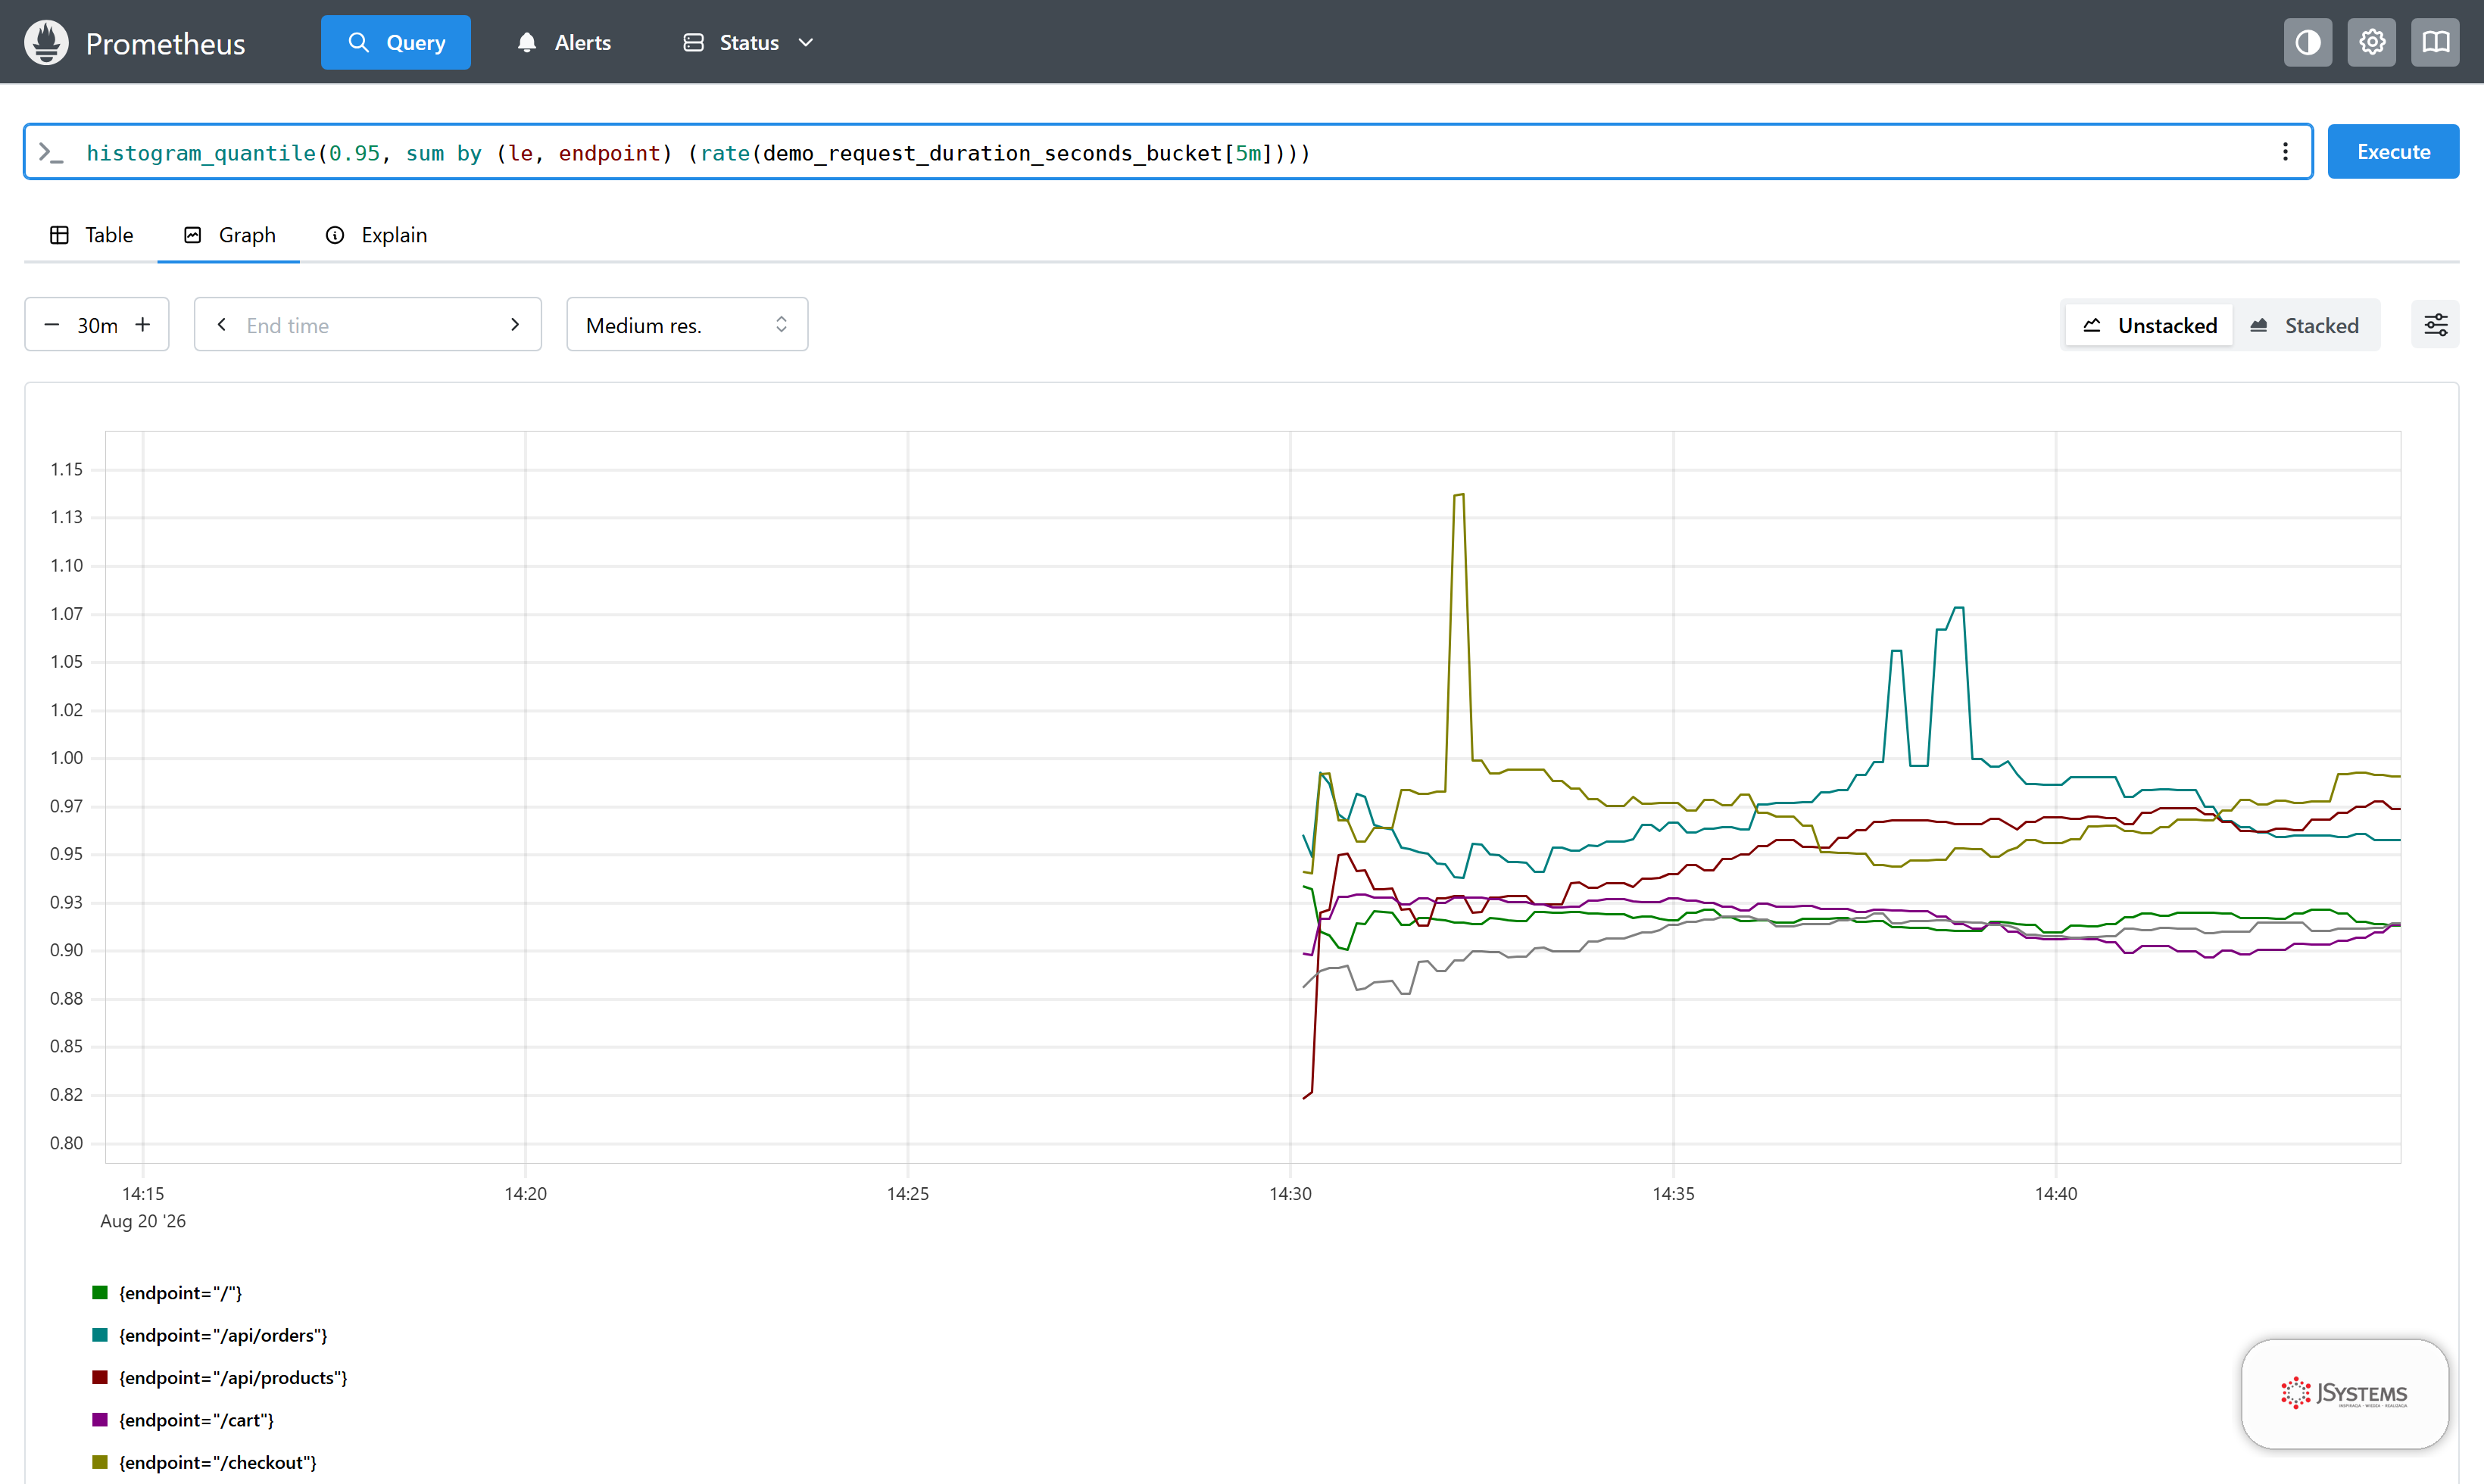The image size is (2484, 1484).
Task: Switch chart to Unstacked mode
Action: 2149,325
